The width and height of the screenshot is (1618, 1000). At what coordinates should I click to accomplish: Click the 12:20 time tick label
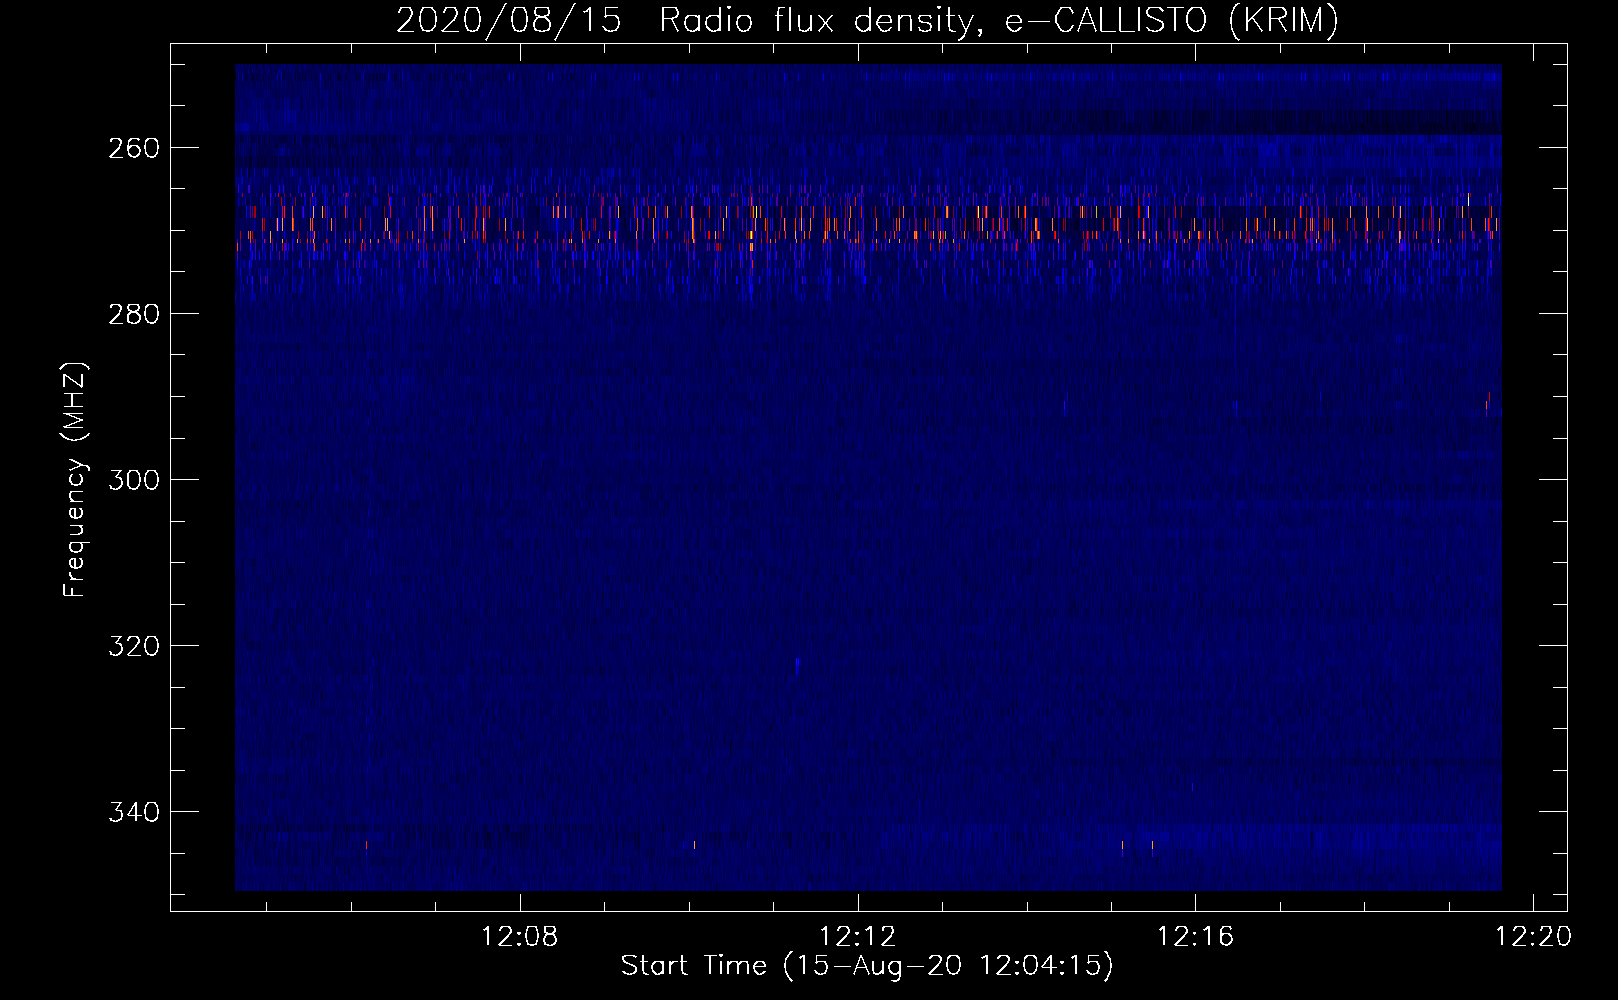(x=1533, y=937)
